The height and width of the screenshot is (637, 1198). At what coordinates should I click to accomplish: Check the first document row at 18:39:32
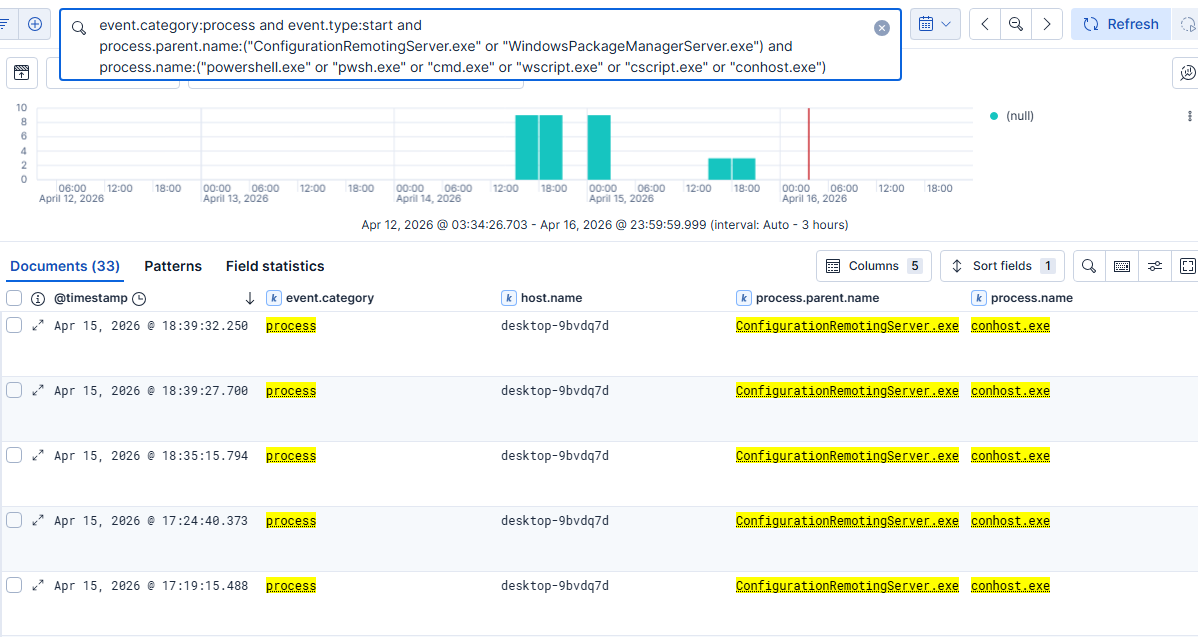[13, 324]
